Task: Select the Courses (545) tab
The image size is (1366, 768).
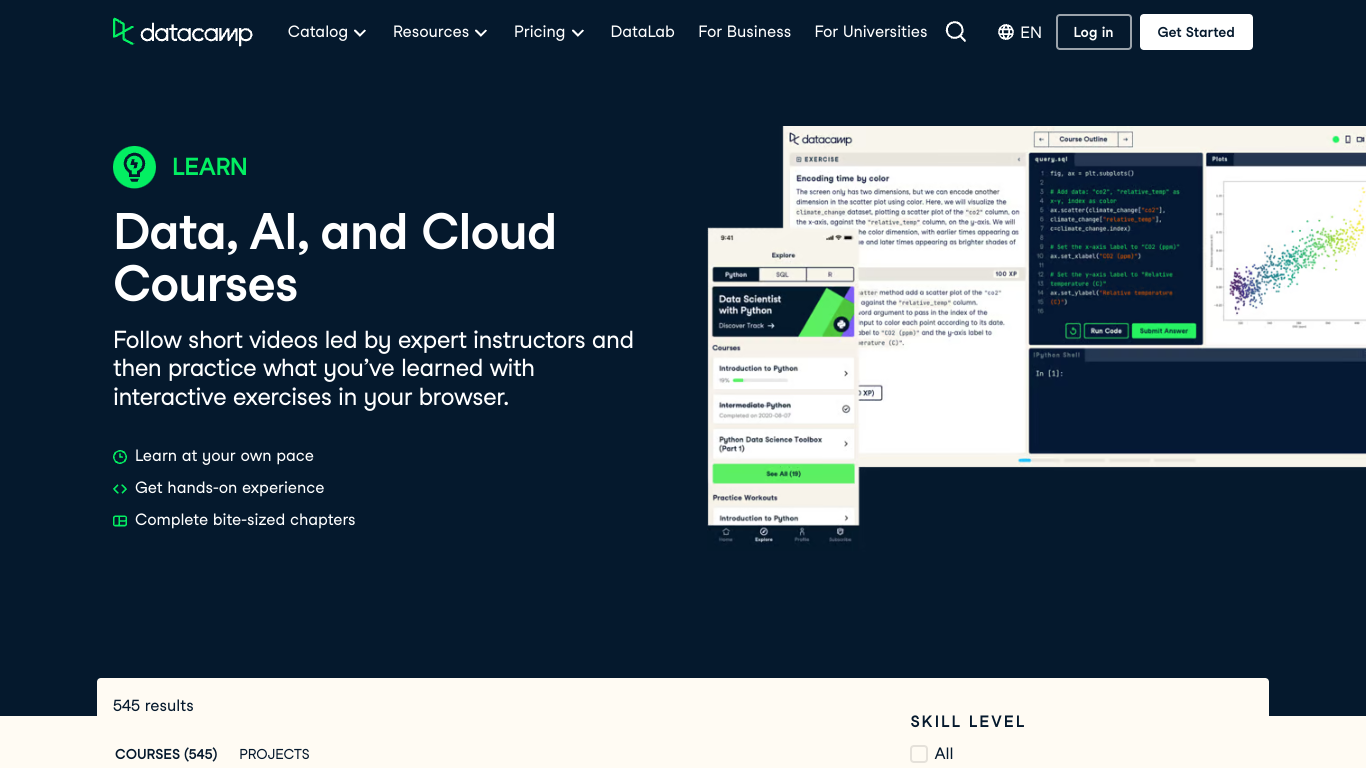Action: point(166,754)
